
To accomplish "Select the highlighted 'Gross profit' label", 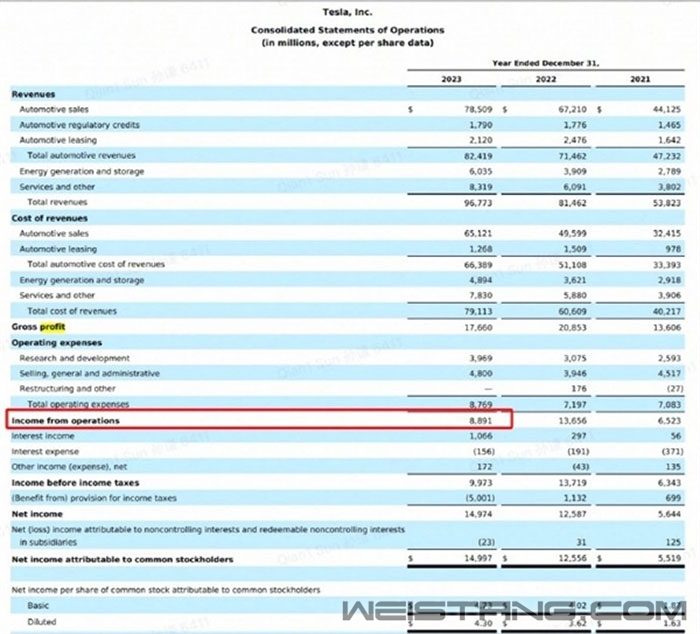I will [x=38, y=327].
